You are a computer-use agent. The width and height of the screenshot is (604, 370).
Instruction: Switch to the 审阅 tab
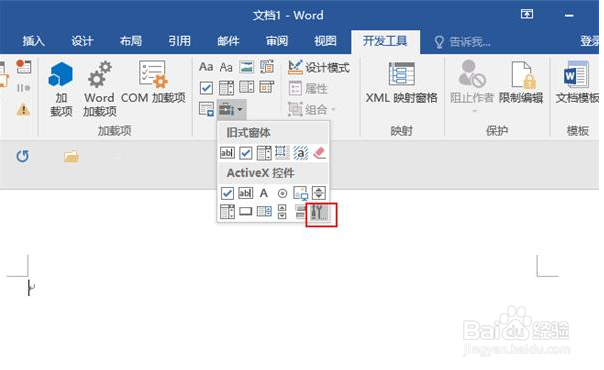[x=277, y=41]
